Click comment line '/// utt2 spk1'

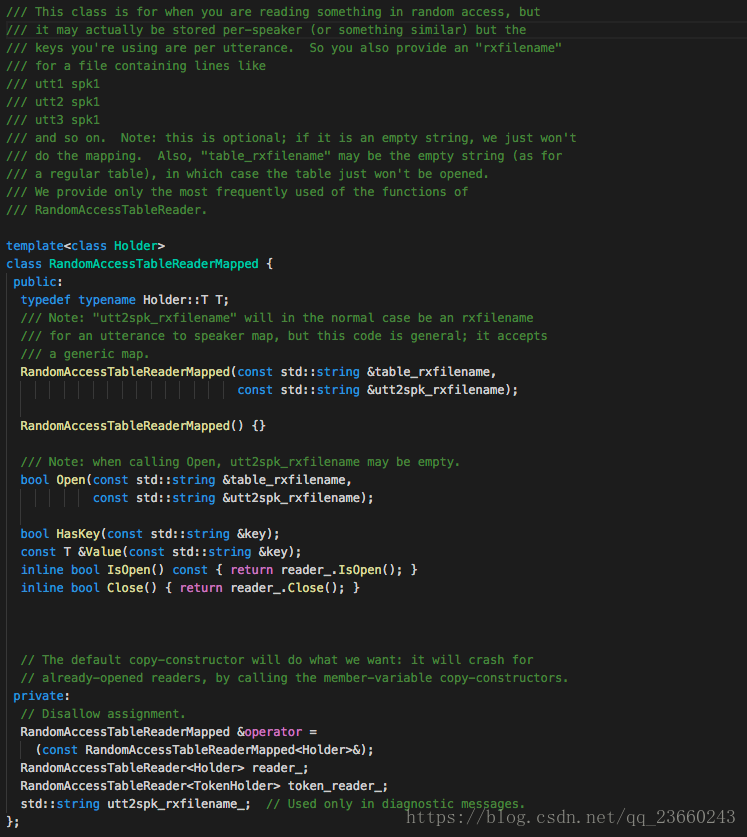[53, 102]
